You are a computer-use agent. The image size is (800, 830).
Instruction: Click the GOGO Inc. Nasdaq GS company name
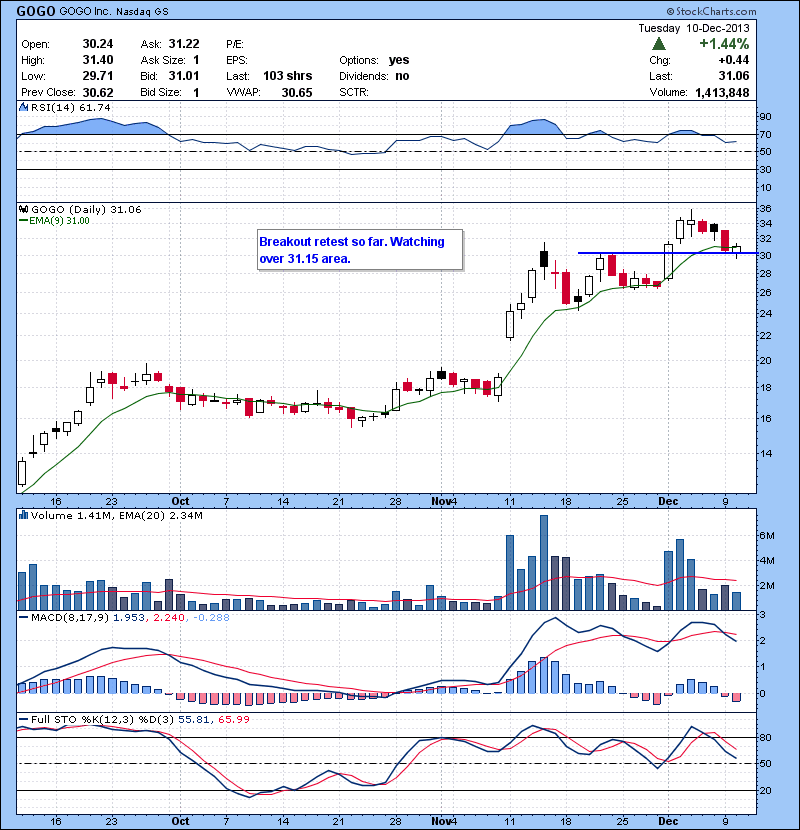pos(114,12)
